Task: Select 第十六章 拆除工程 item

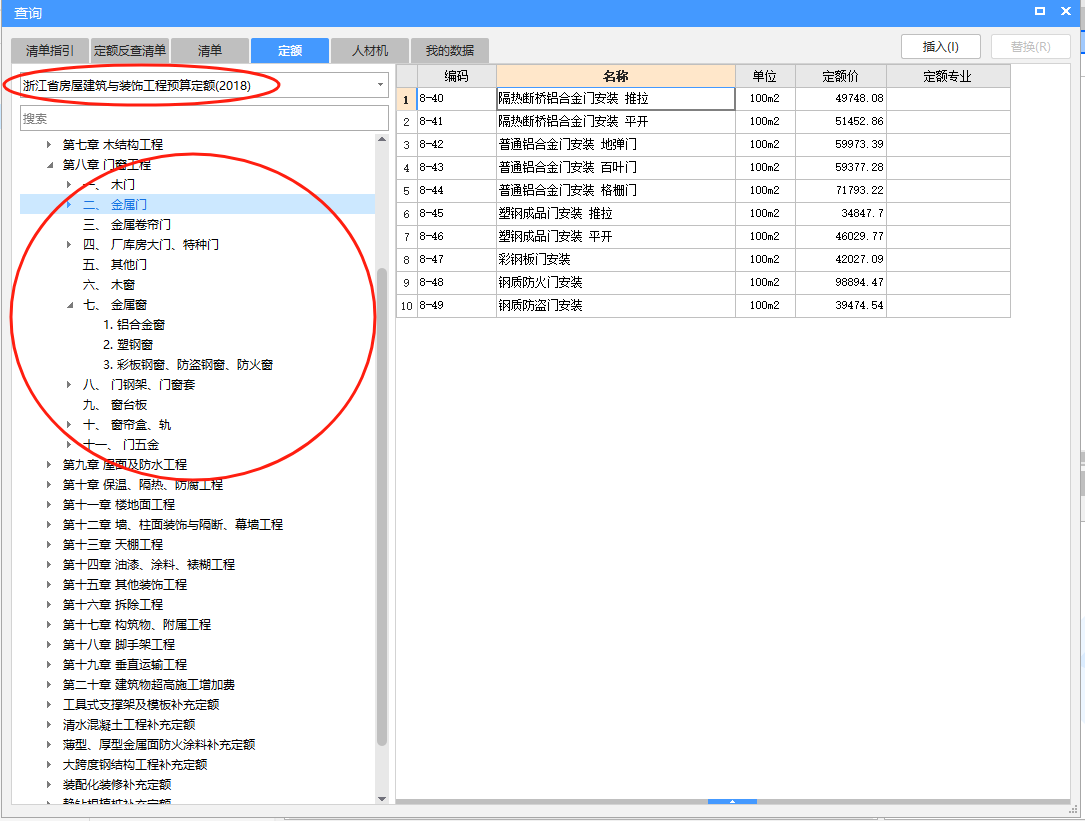Action: click(113, 605)
